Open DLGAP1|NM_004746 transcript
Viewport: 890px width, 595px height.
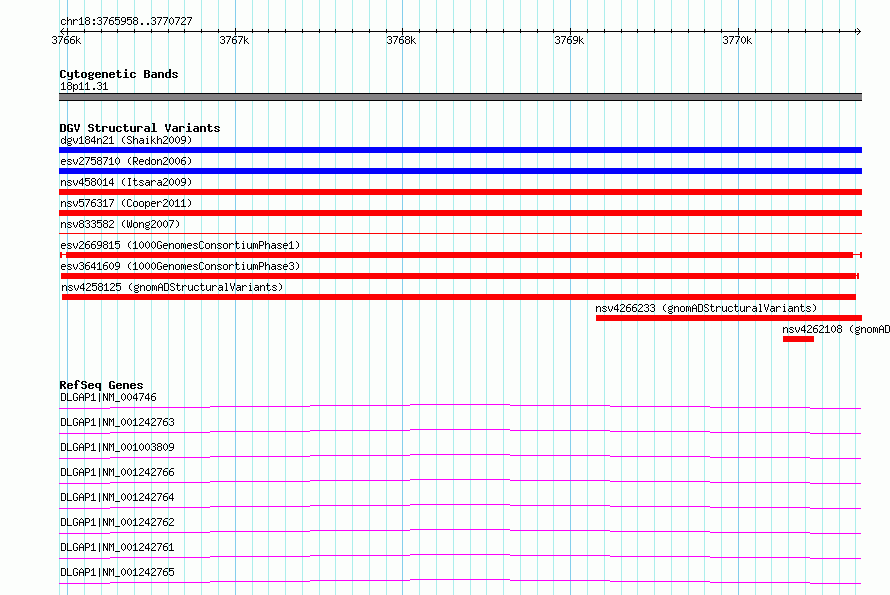pos(108,397)
